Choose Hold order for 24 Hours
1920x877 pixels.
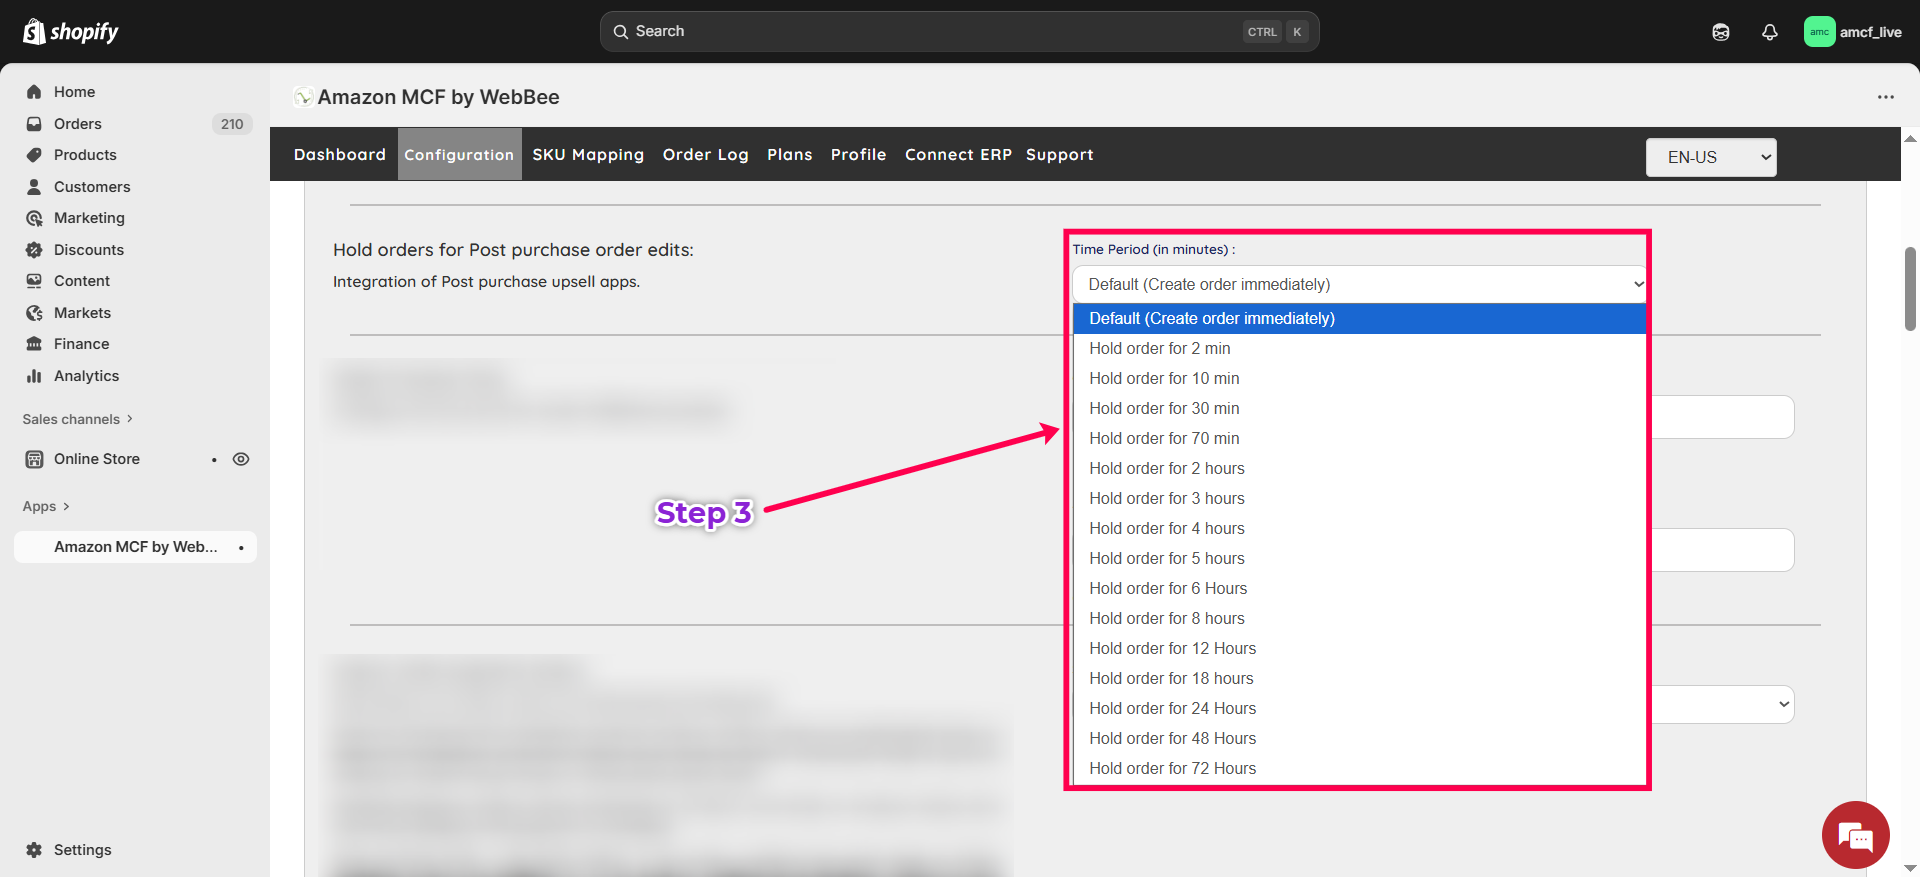1172,708
